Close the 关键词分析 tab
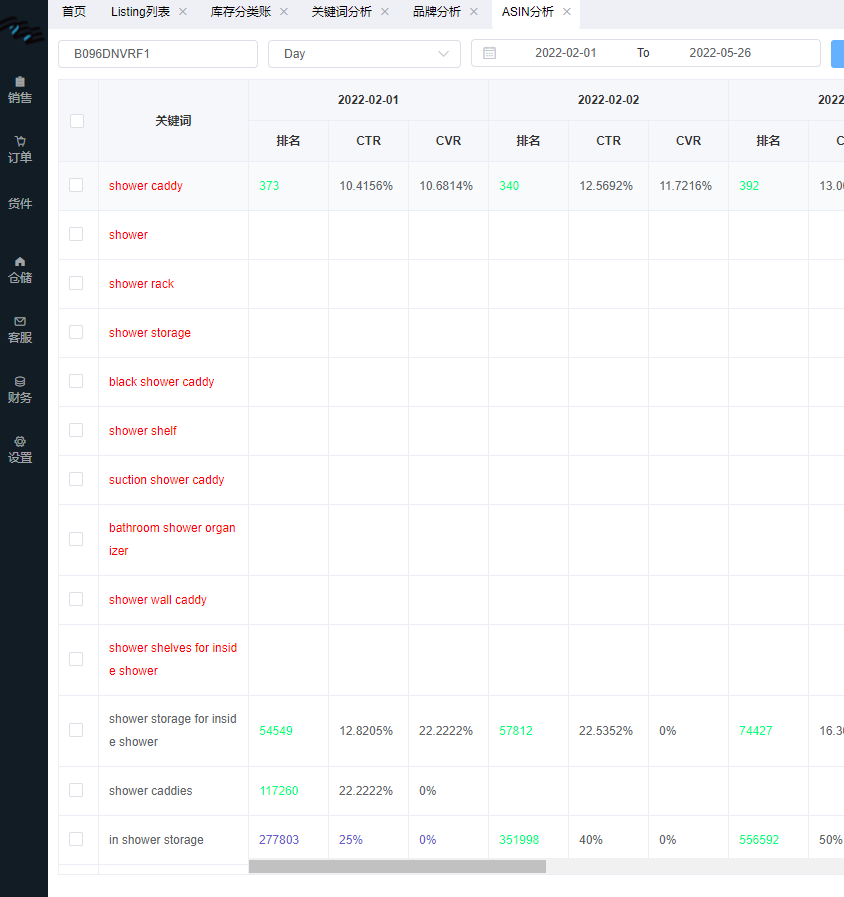Viewport: 844px width, 897px height. point(384,12)
